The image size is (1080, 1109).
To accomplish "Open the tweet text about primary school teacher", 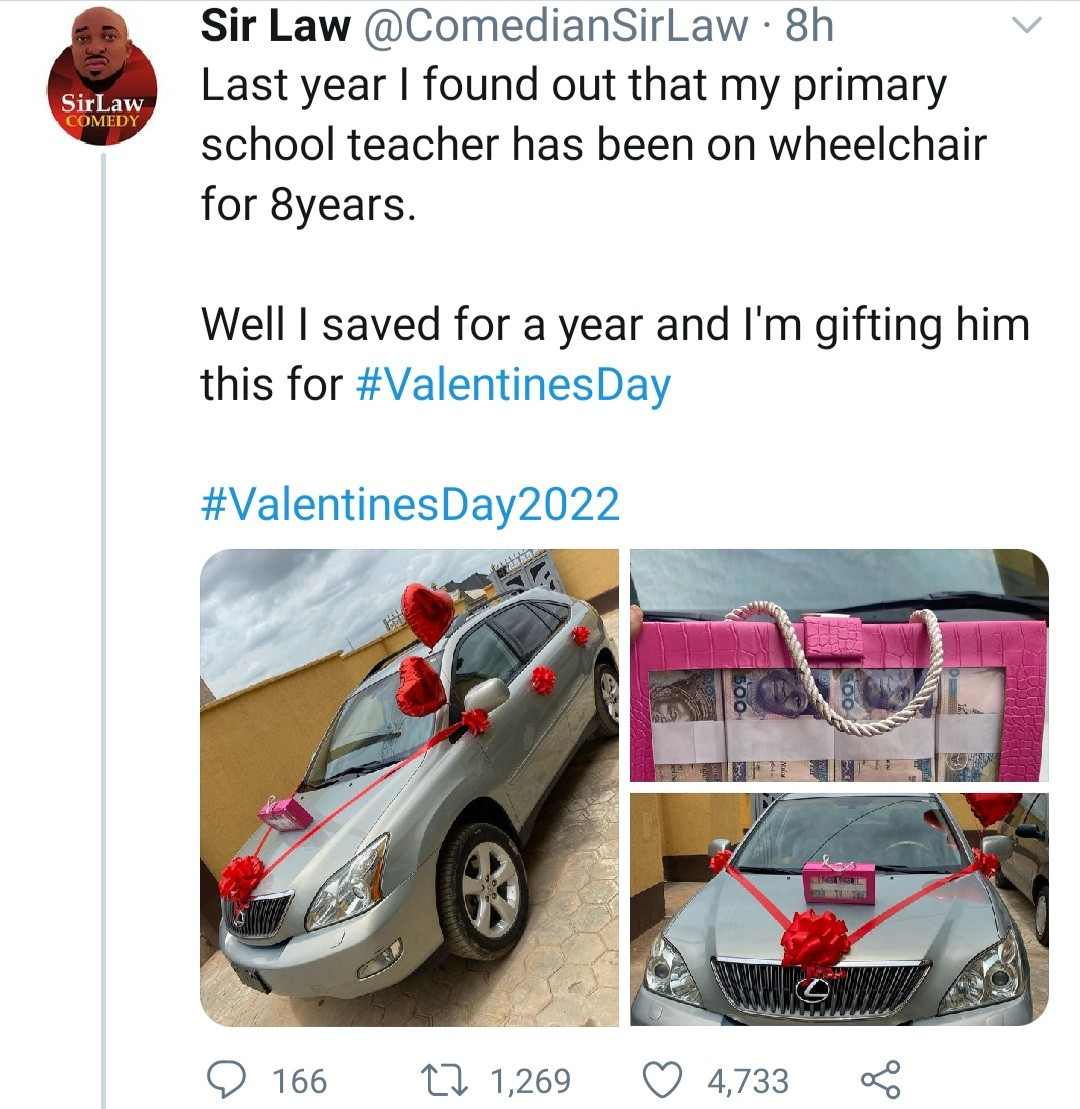I will (592, 146).
